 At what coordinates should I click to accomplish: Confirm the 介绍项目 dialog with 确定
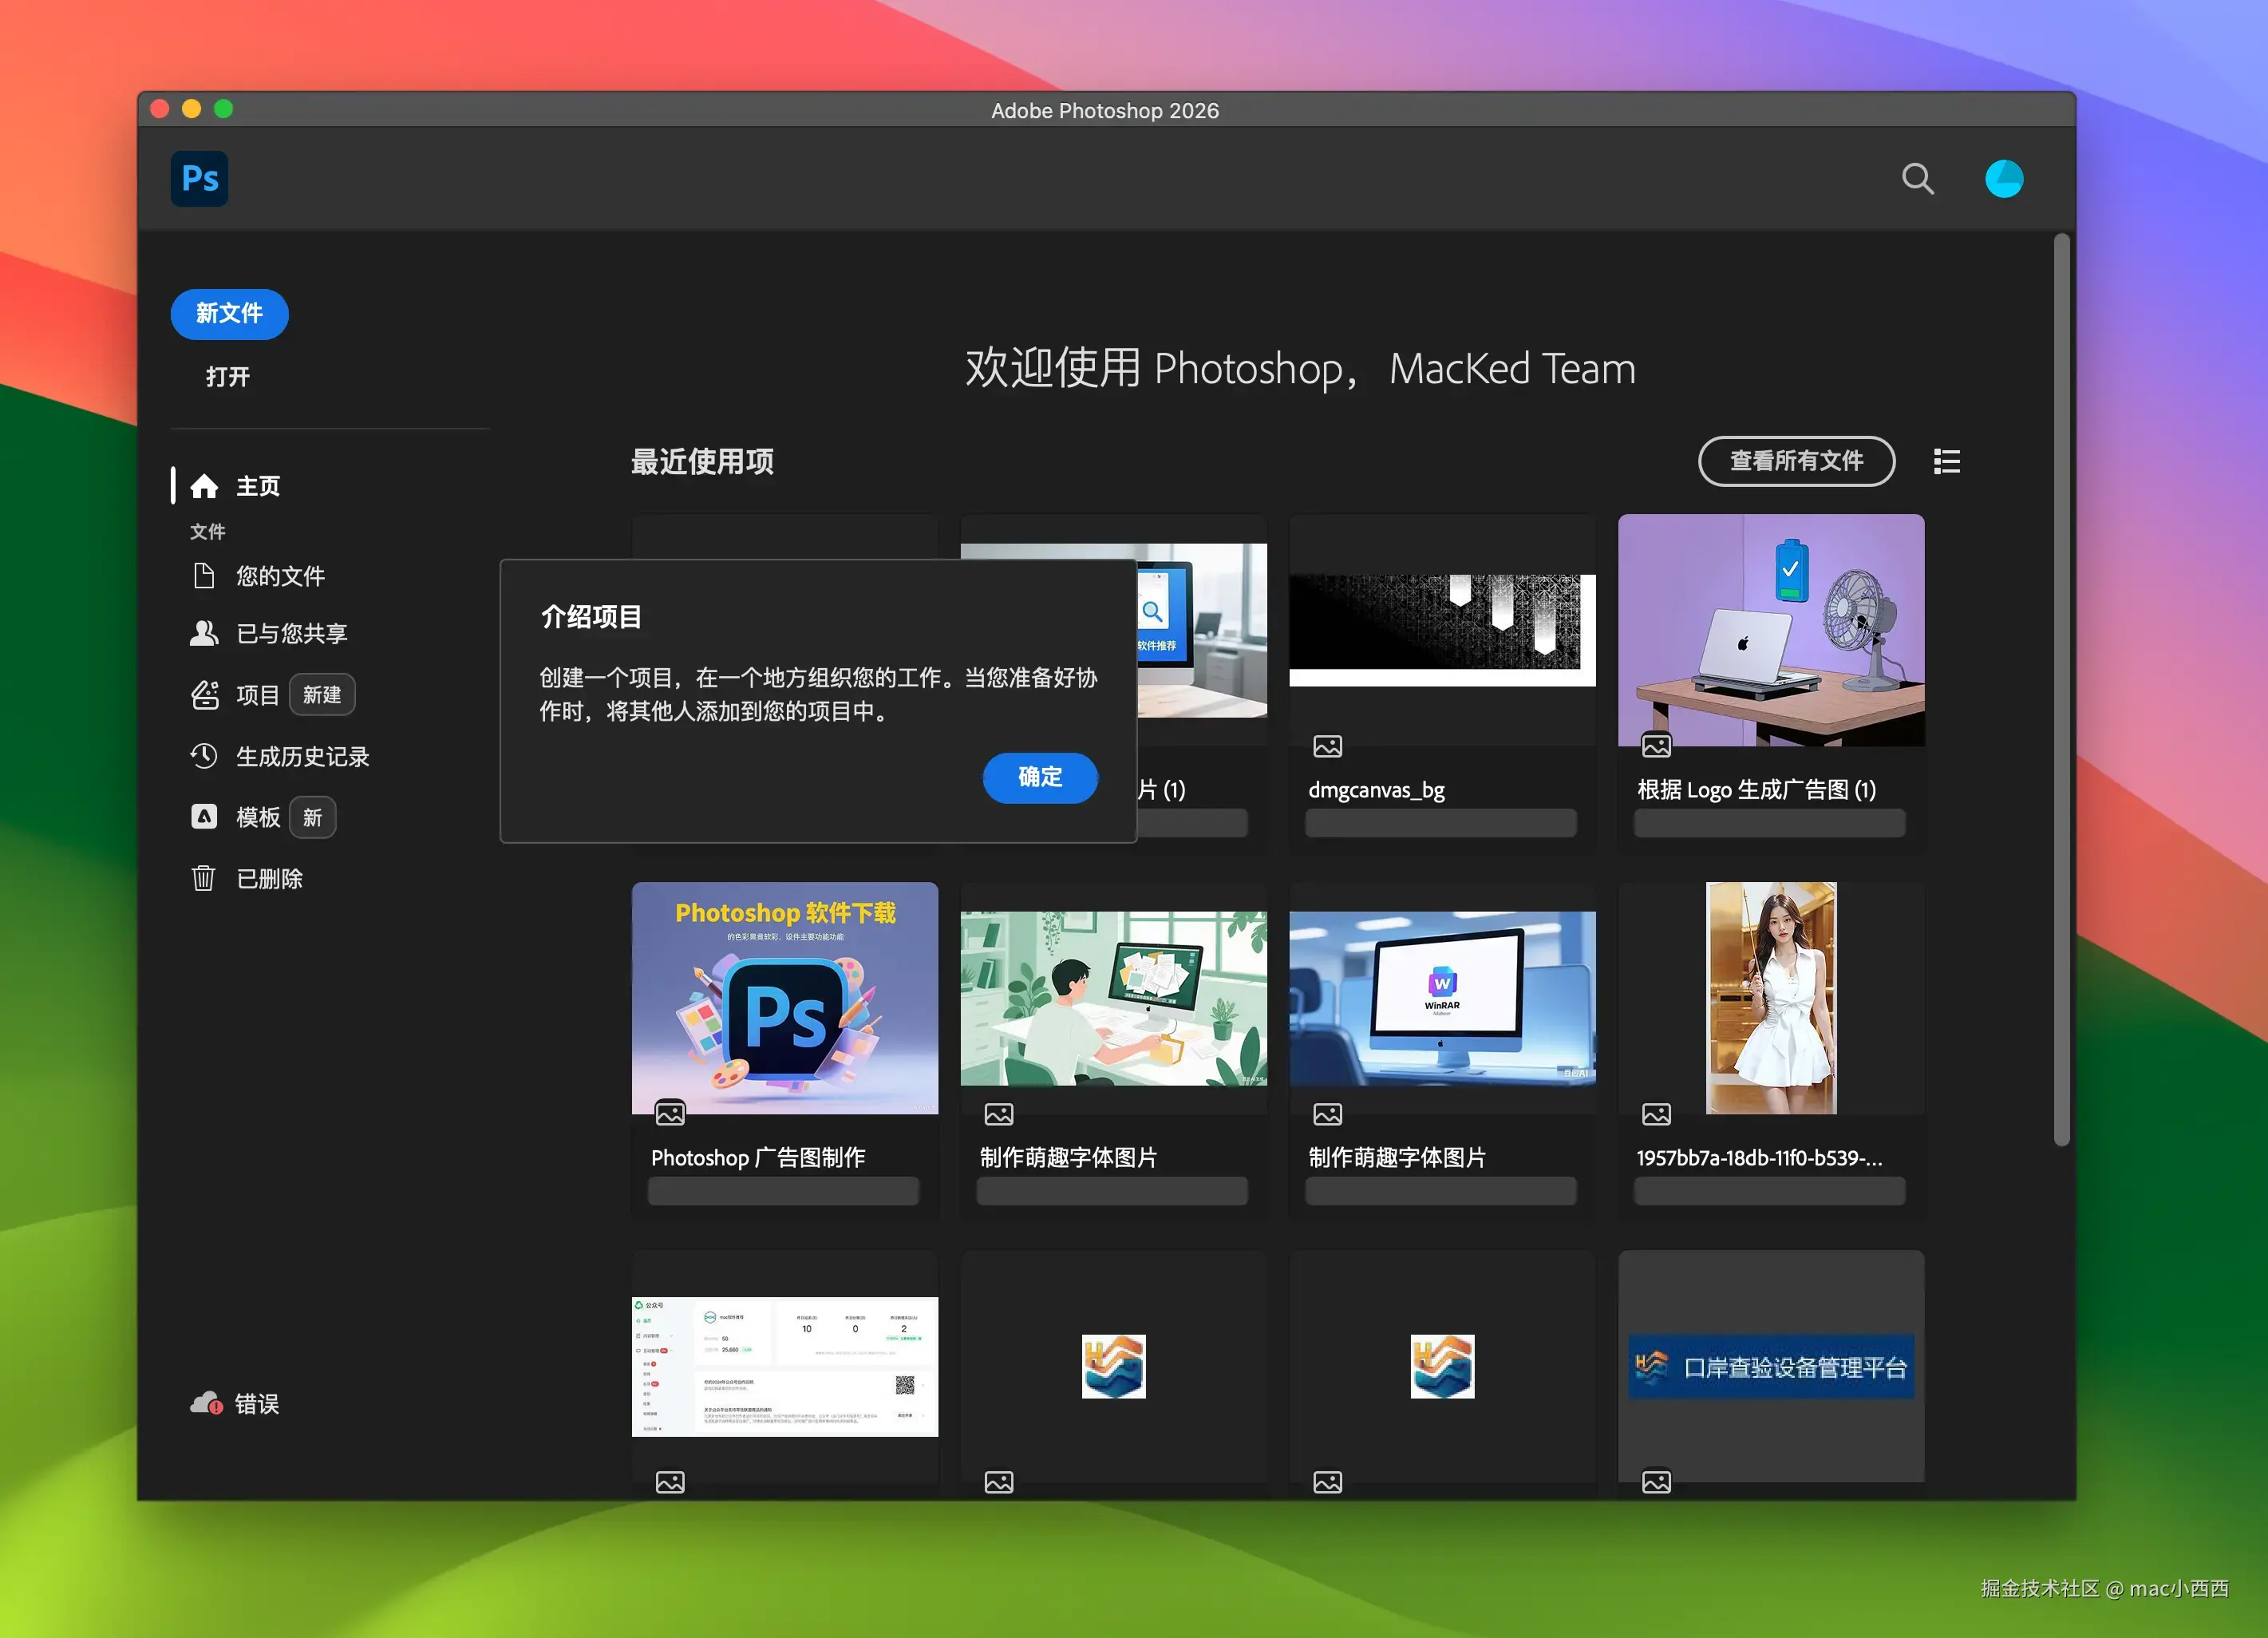[x=1039, y=777]
